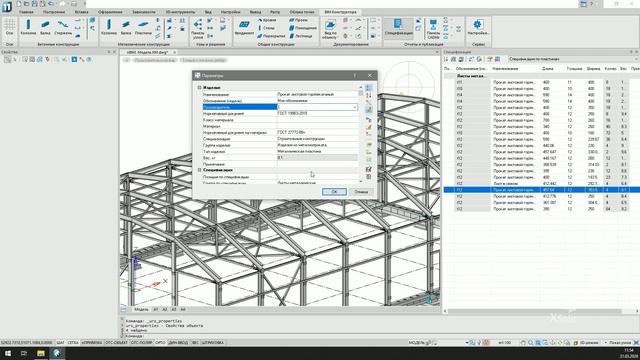Open Настройки in the Сервис group
Image resolution: width=640 pixels, height=360 pixels.
pos(478,27)
